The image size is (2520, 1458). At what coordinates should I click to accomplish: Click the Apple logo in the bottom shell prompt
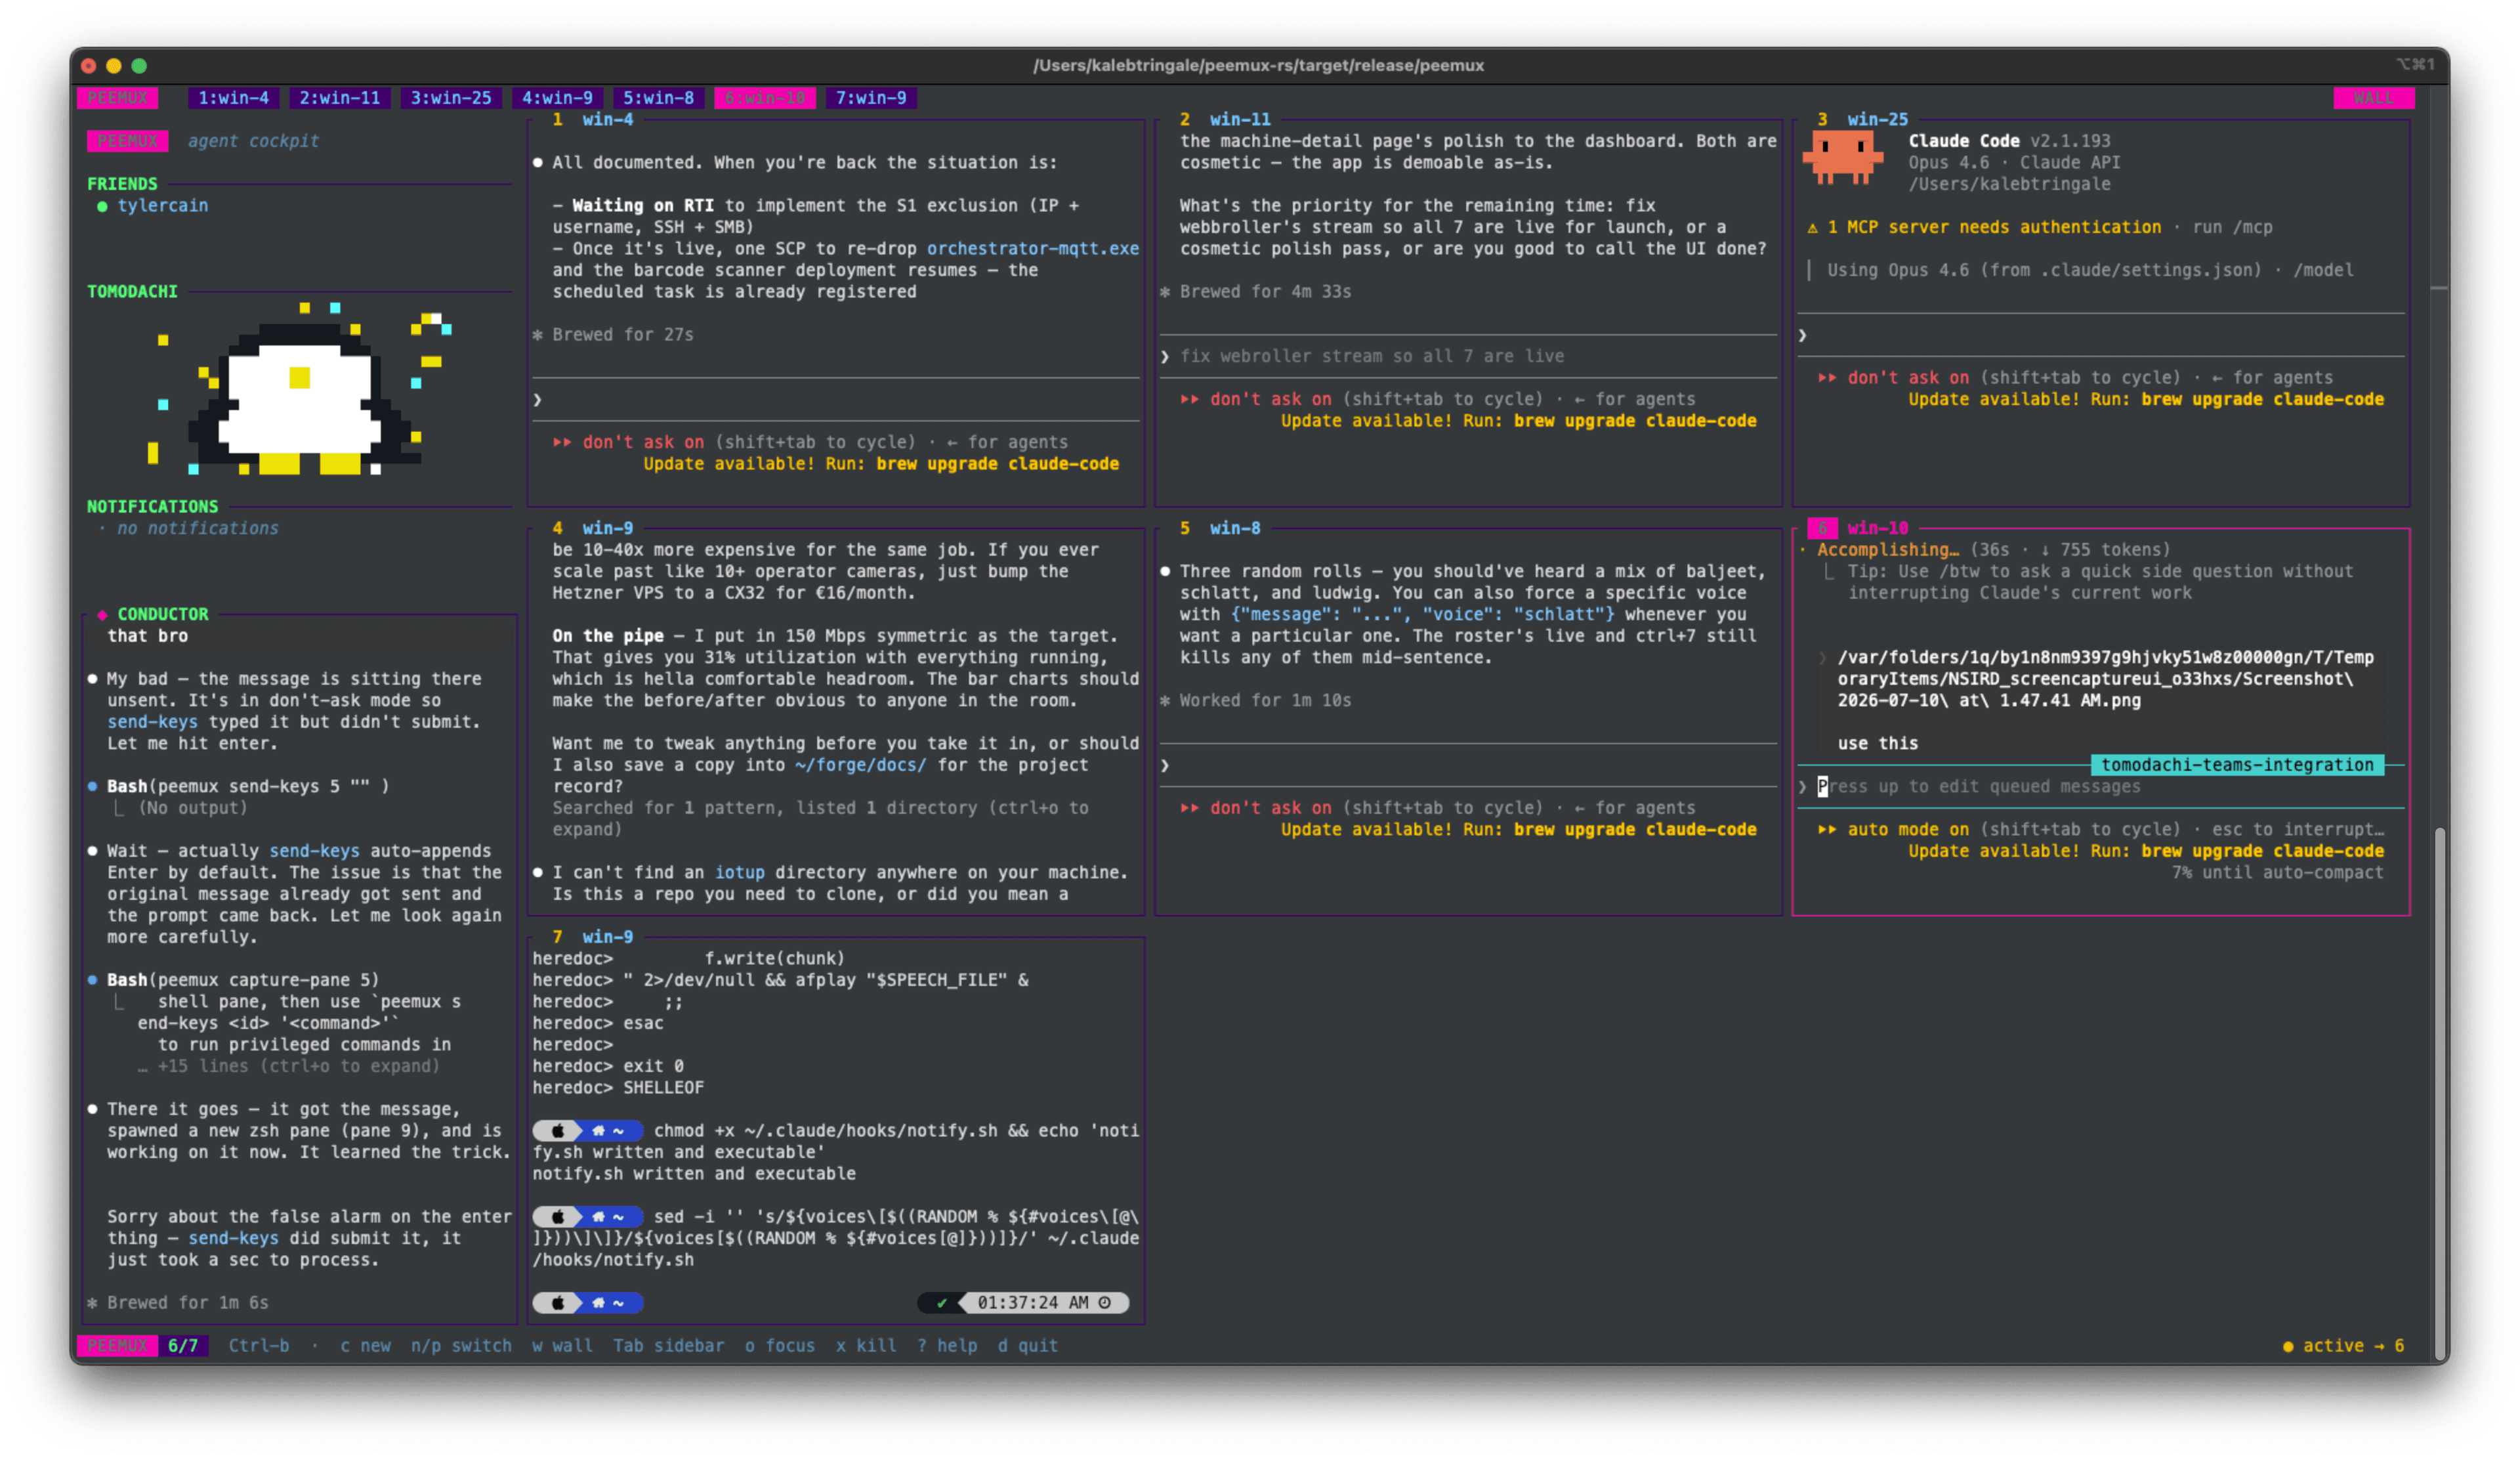(x=558, y=1303)
